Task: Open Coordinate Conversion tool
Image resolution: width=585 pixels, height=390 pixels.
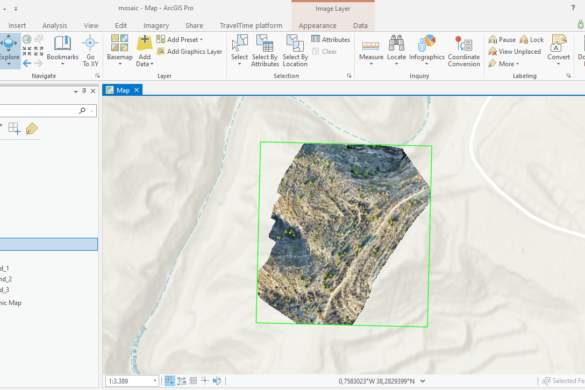Action: click(464, 50)
